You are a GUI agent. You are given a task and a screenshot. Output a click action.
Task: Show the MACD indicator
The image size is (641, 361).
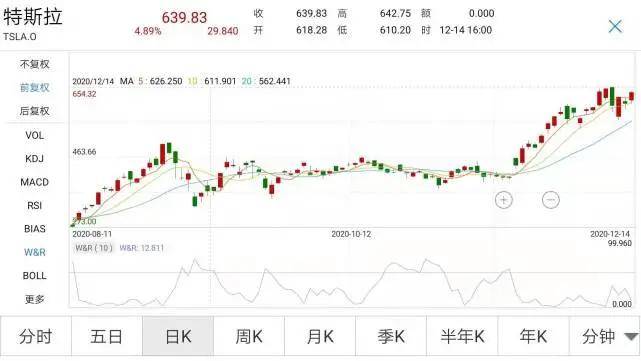coord(35,182)
